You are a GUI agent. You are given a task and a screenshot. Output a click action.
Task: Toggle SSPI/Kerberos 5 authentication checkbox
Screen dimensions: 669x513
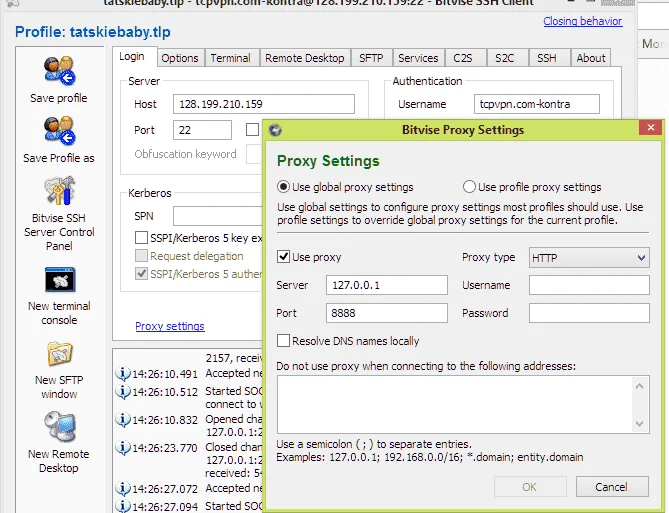pyautogui.click(x=141, y=274)
